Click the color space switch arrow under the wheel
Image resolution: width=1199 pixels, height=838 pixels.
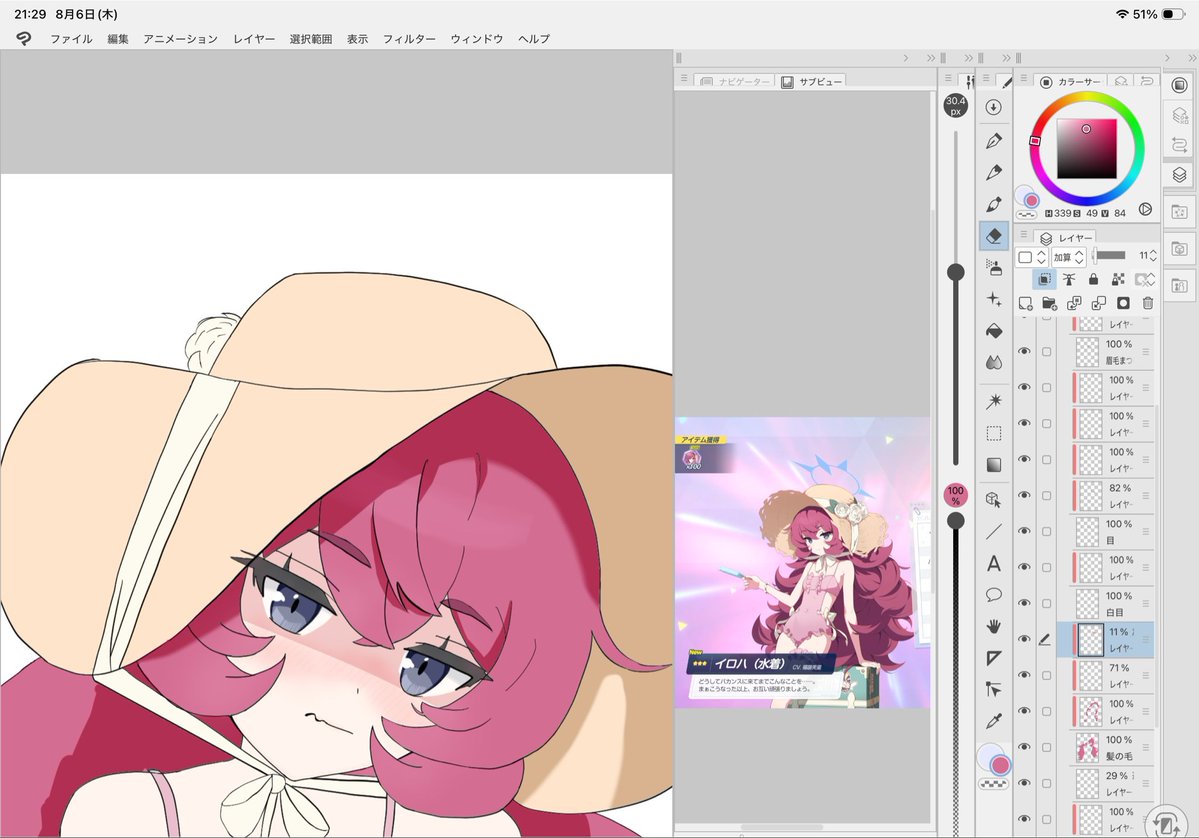[1145, 210]
